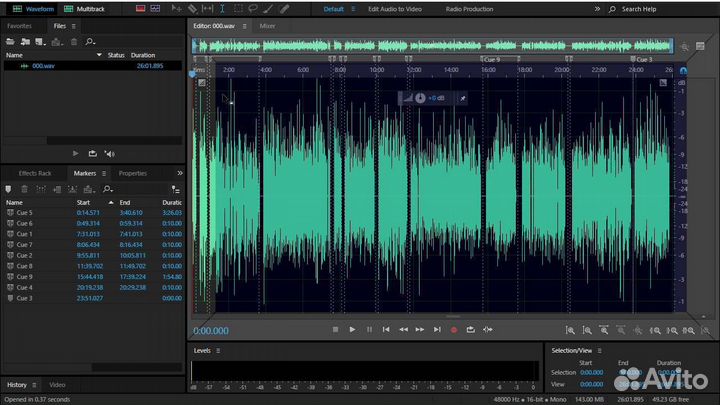This screenshot has height=405, width=720.
Task: Select the Cue 9 marker row
Action: (x=93, y=277)
